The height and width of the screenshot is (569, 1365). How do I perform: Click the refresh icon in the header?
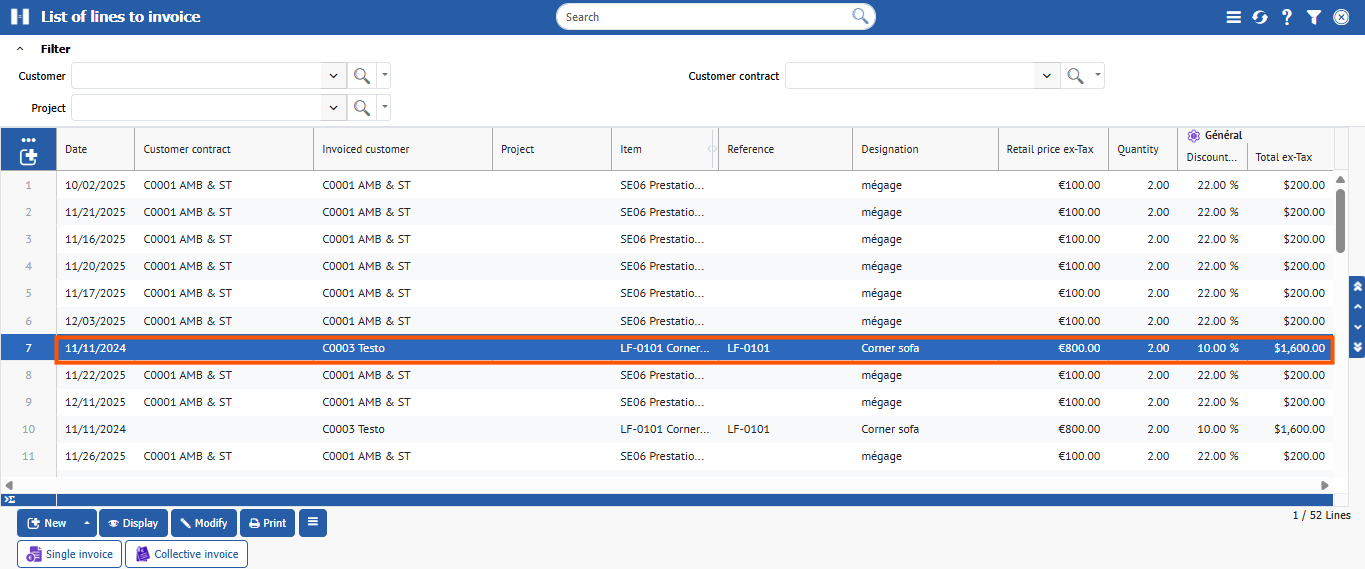click(x=1260, y=17)
